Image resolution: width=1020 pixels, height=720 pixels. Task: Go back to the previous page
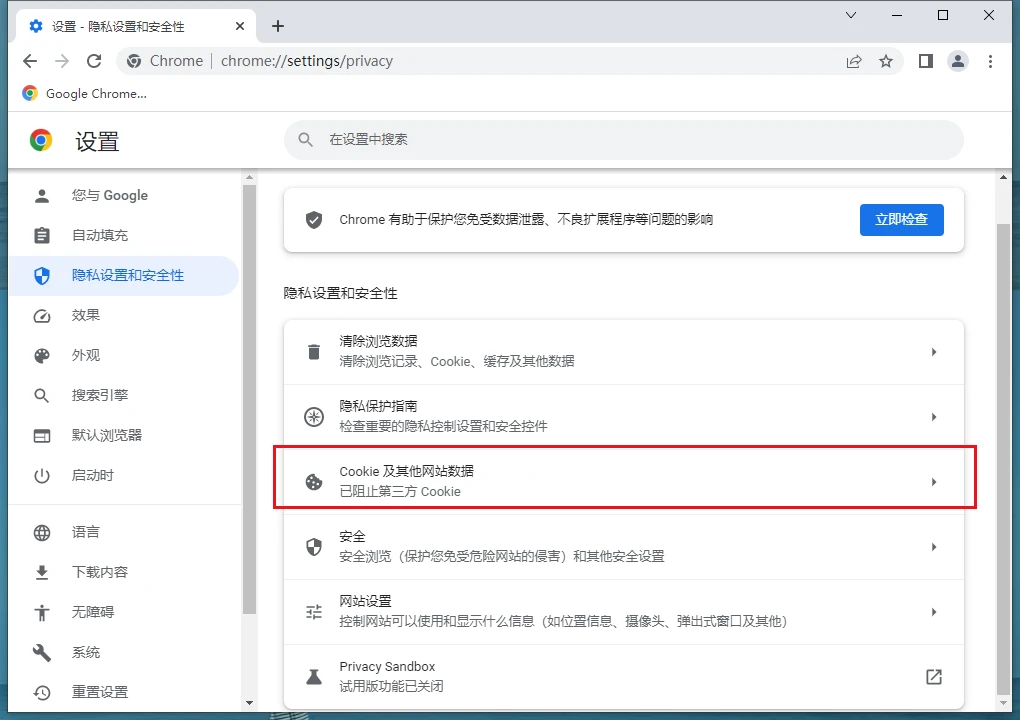click(30, 61)
